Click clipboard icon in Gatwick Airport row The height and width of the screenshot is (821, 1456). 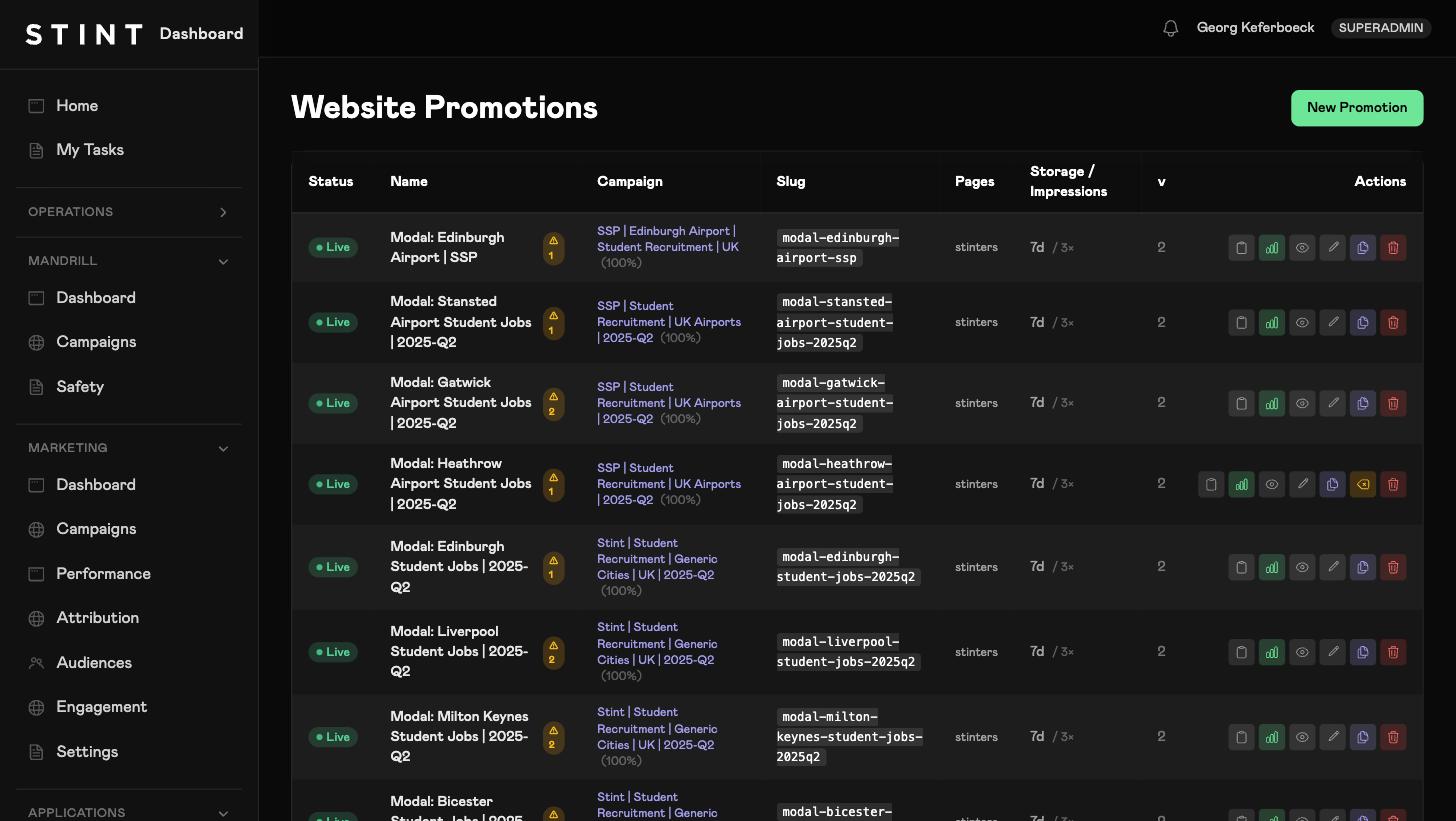pos(1241,404)
